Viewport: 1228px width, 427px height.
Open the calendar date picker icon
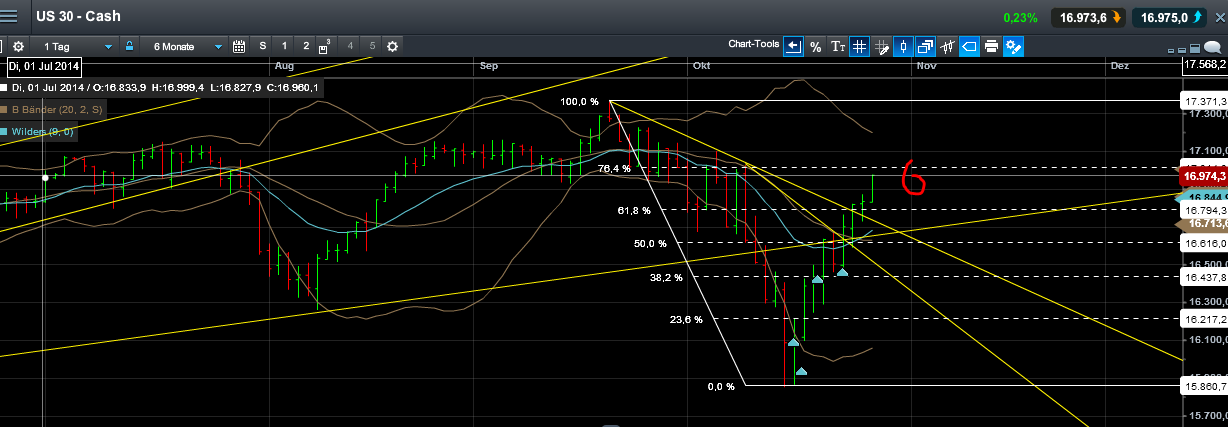pyautogui.click(x=239, y=46)
